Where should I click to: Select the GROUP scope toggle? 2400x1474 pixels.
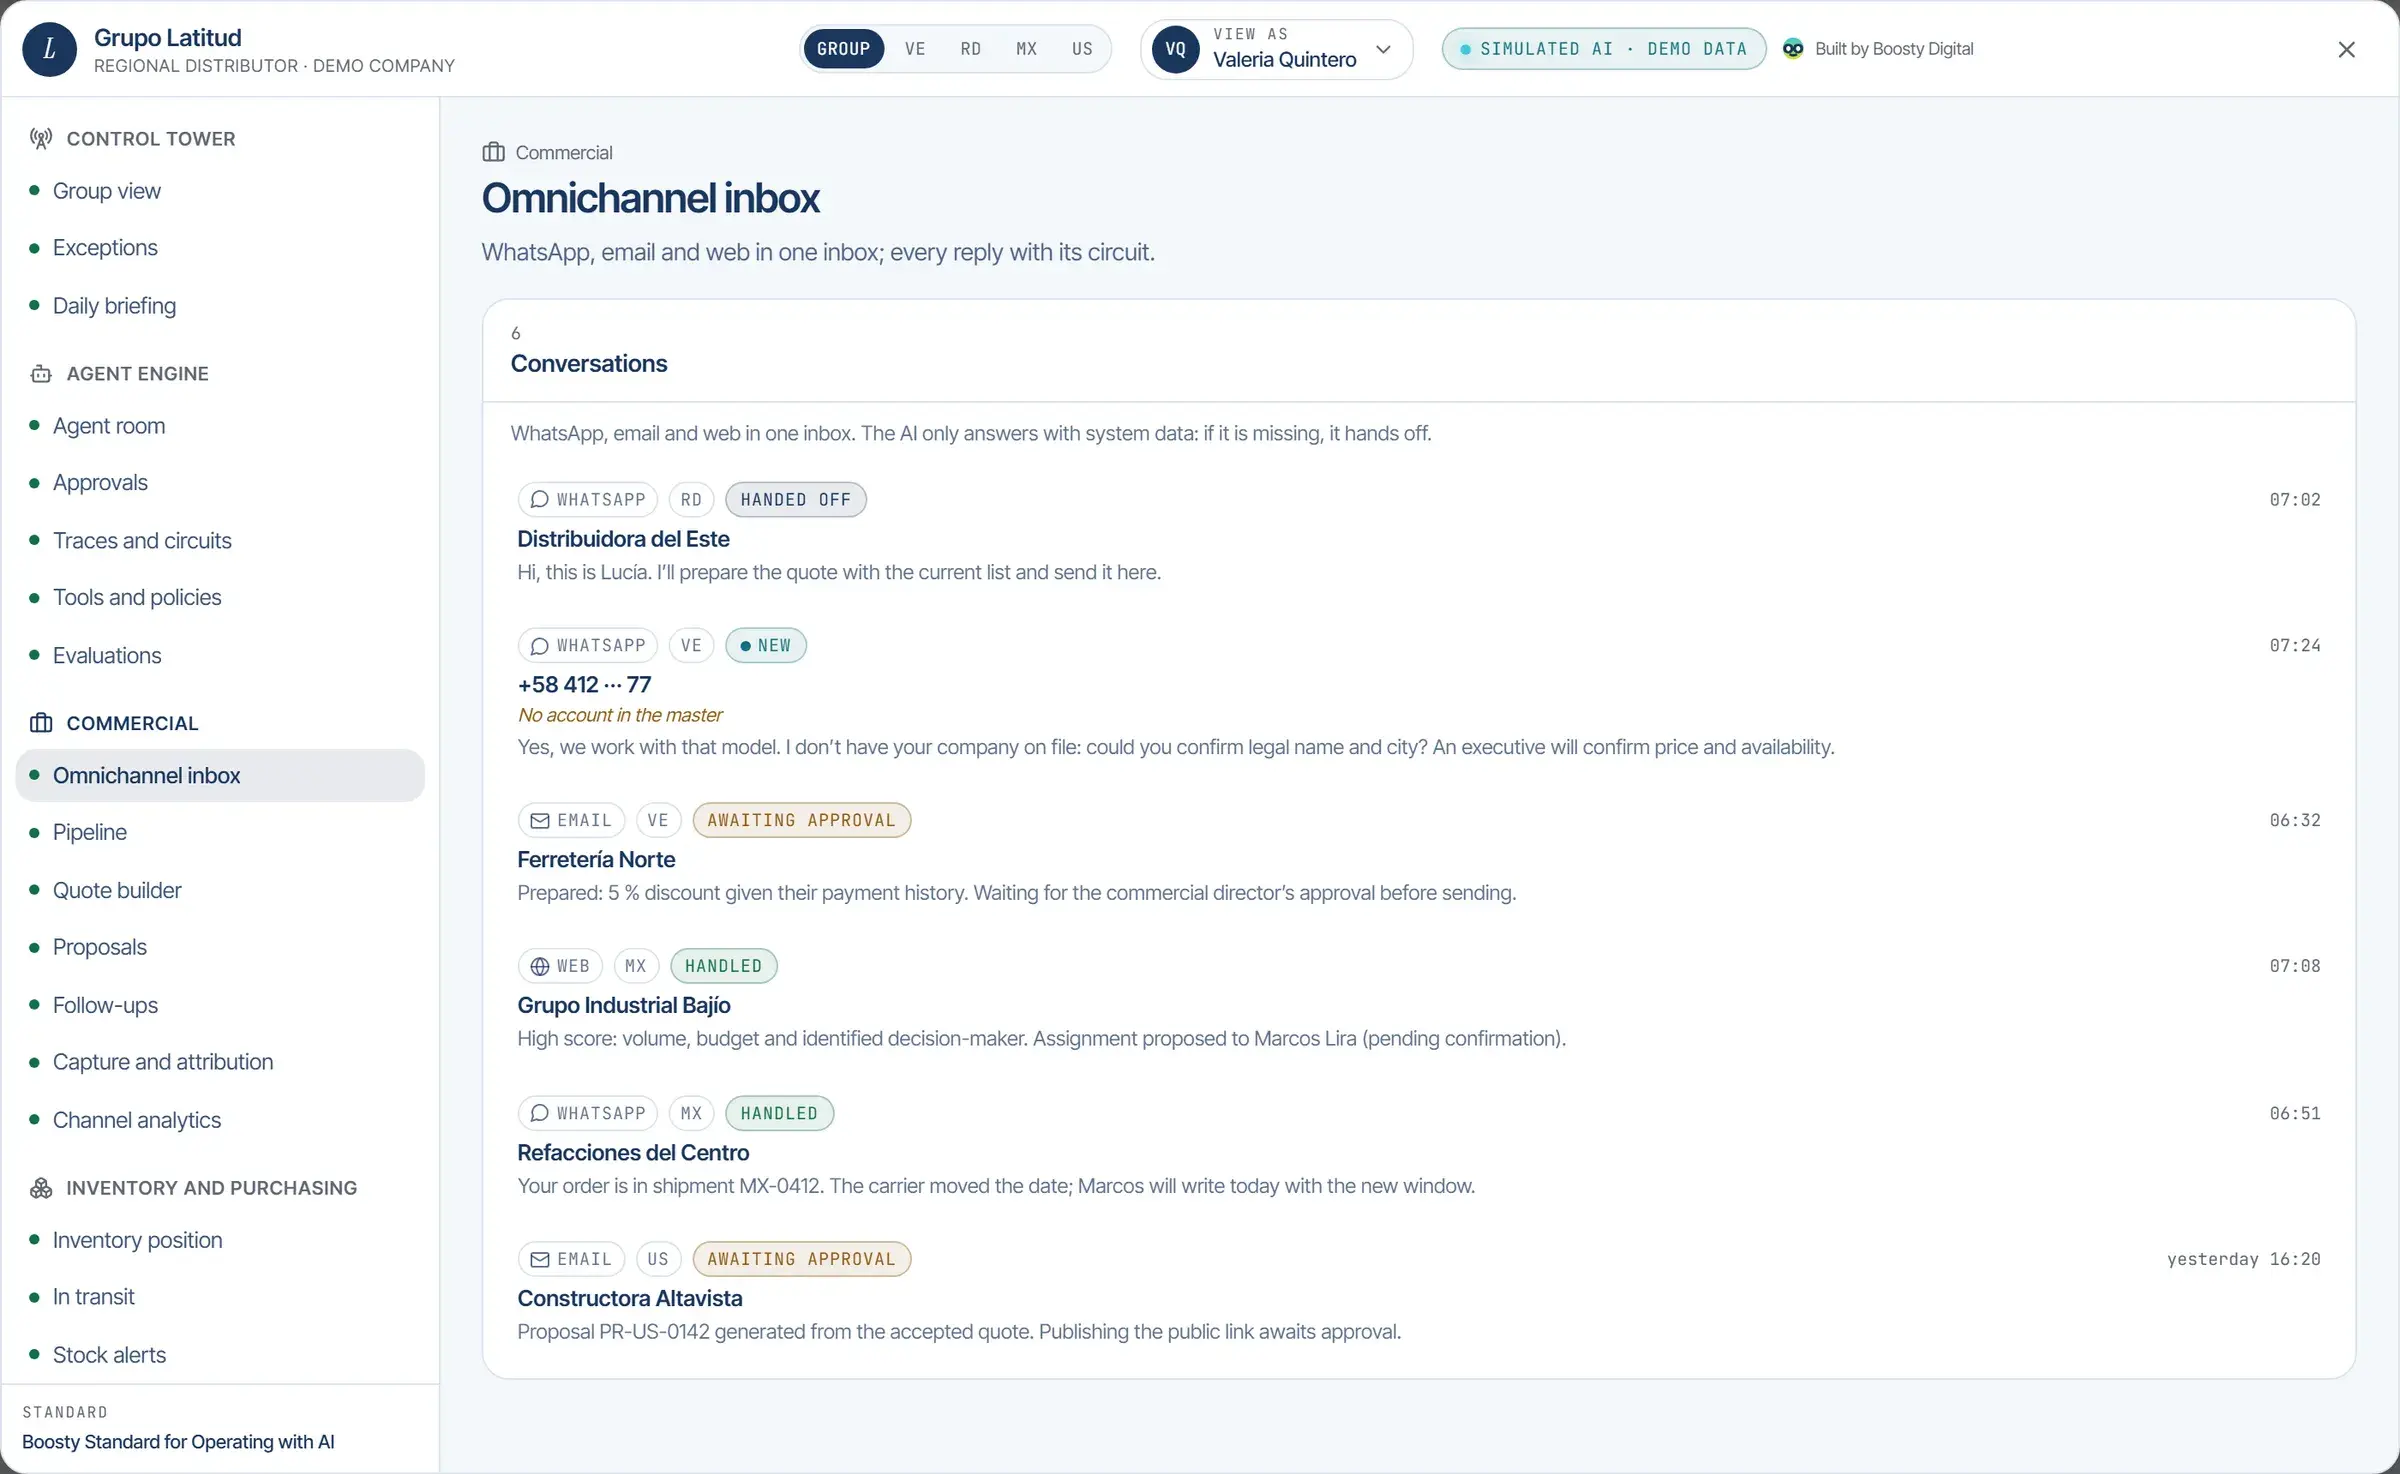844,49
